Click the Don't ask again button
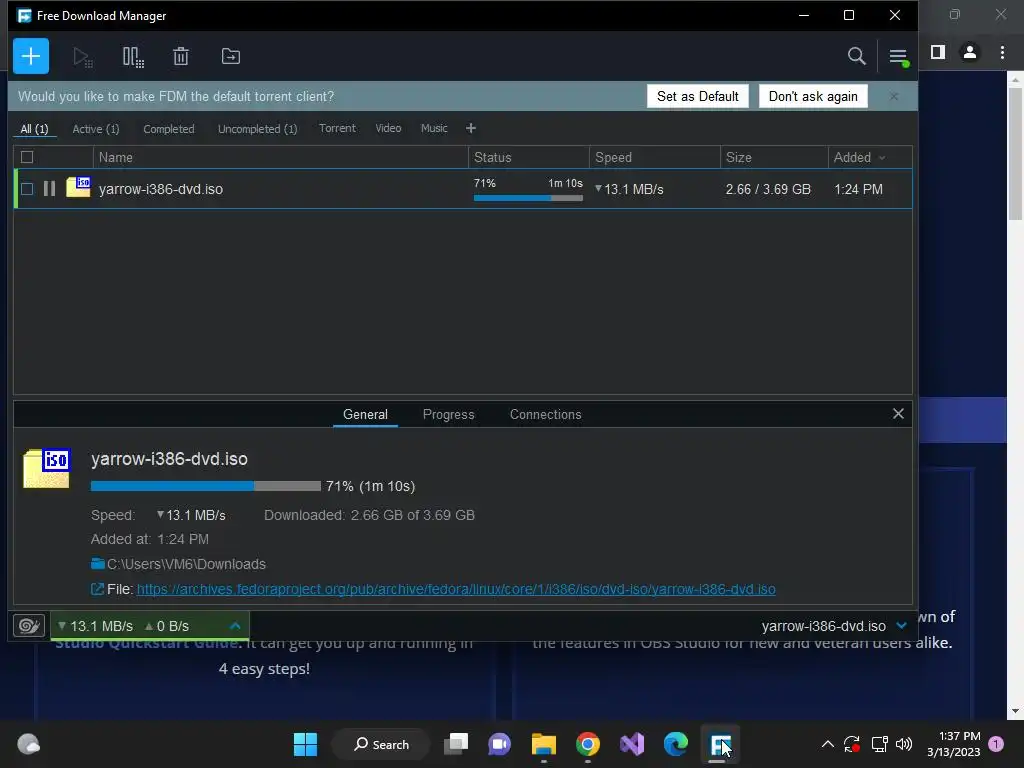Viewport: 1024px width, 768px height. (813, 96)
